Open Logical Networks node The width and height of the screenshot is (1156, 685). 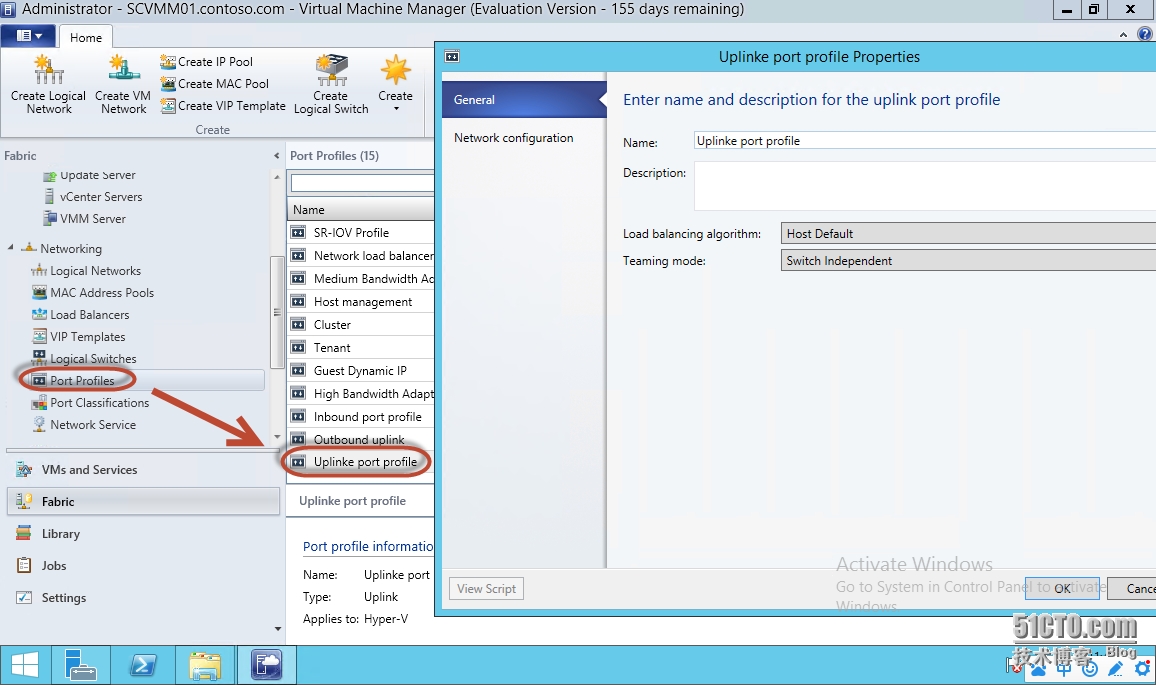pyautogui.click(x=95, y=271)
